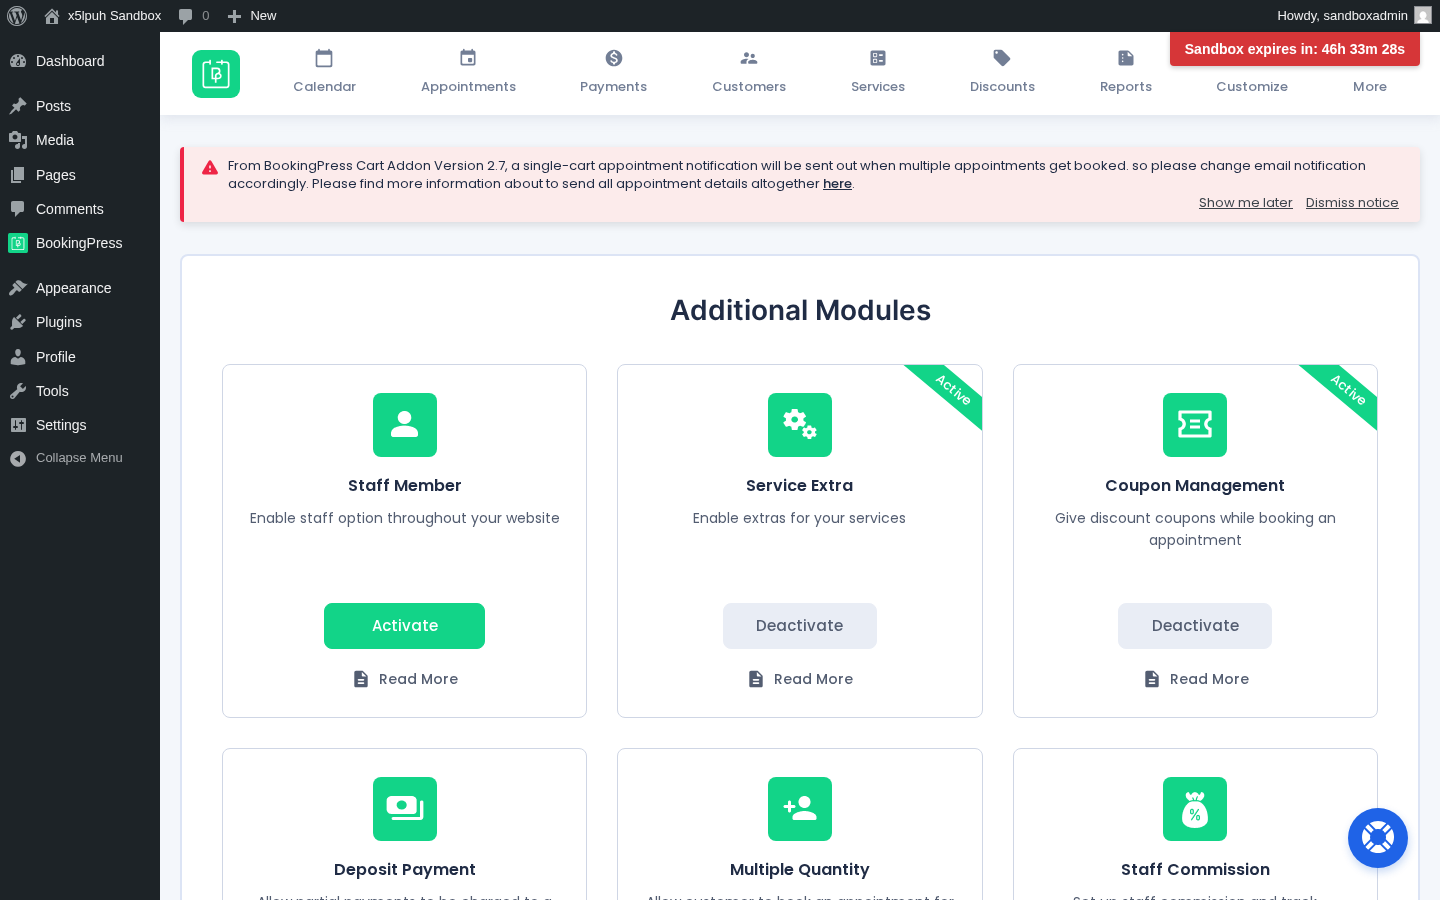Open the comments bubble icon in admin bar
1440x900 pixels.
click(185, 16)
